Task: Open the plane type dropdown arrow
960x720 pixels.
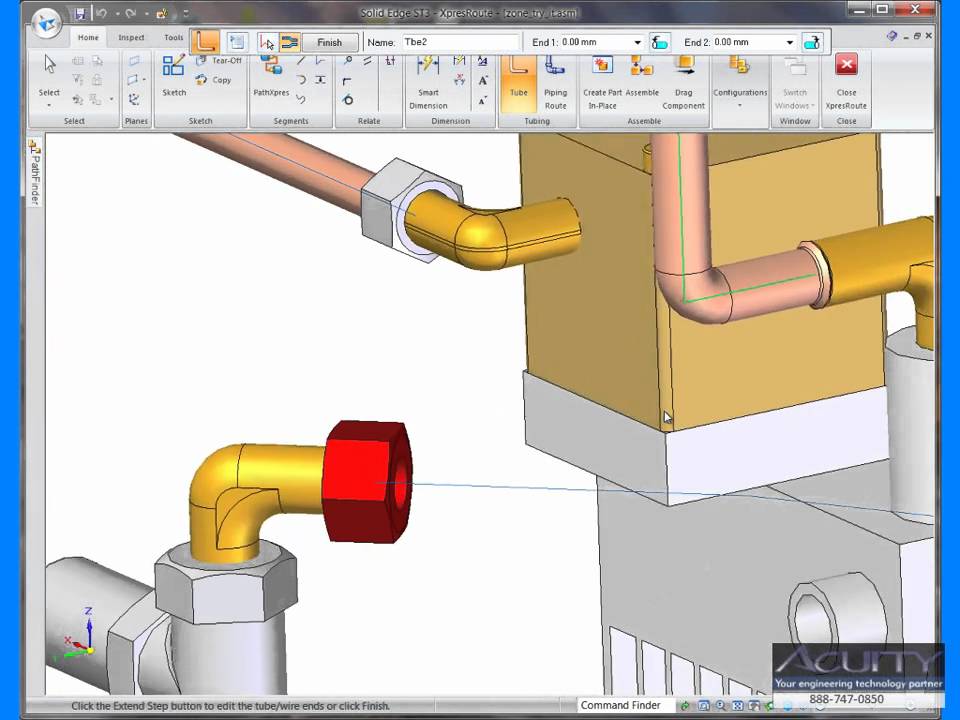Action: (144, 80)
